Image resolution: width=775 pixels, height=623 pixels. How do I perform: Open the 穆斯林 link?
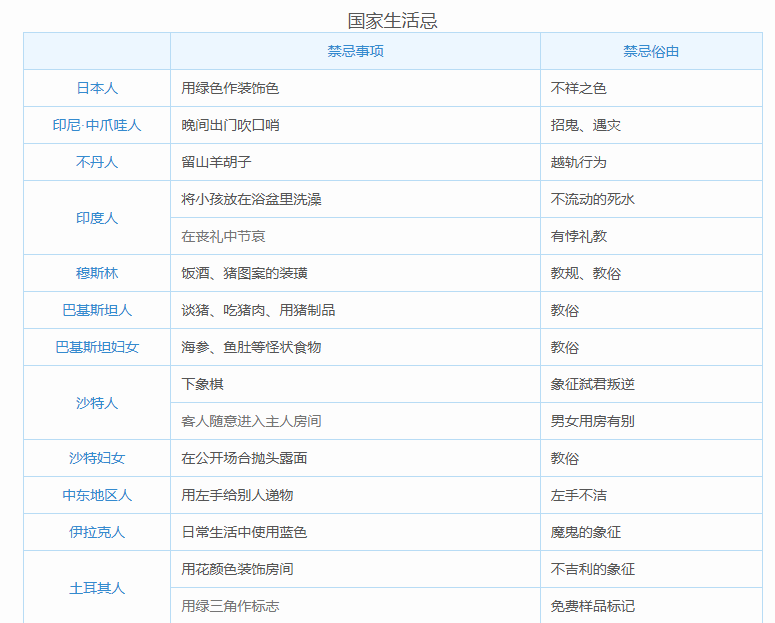point(97,273)
